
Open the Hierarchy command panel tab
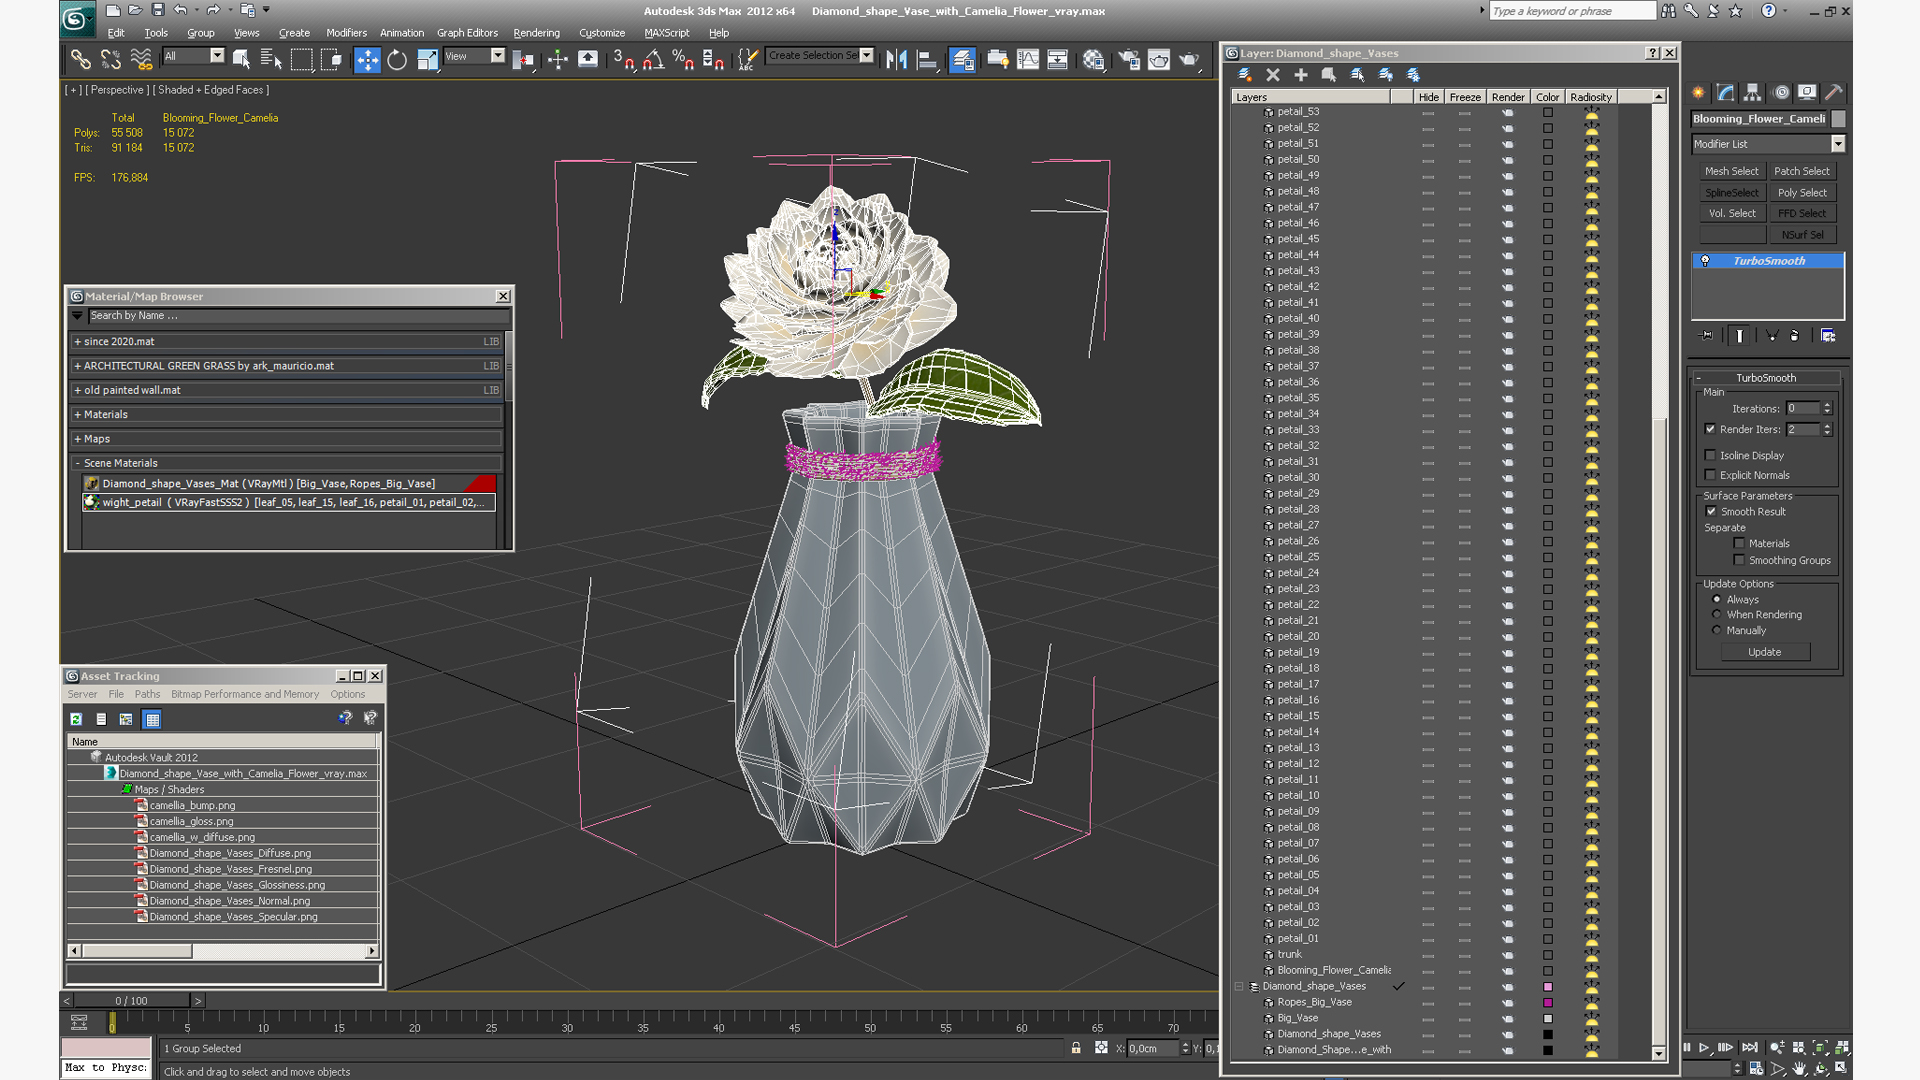click(1752, 92)
